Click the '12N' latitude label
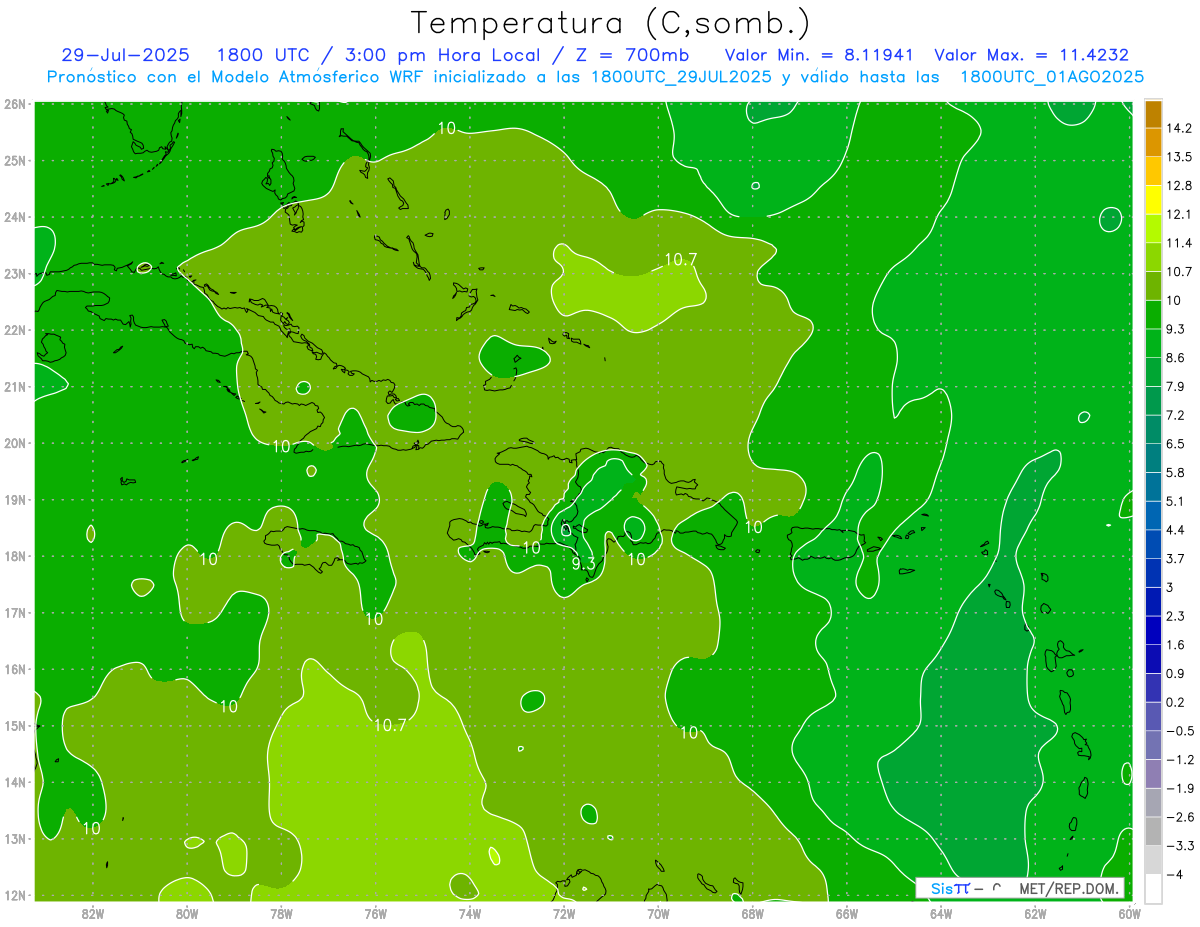Screen dimensions: 1200x927 [15, 895]
